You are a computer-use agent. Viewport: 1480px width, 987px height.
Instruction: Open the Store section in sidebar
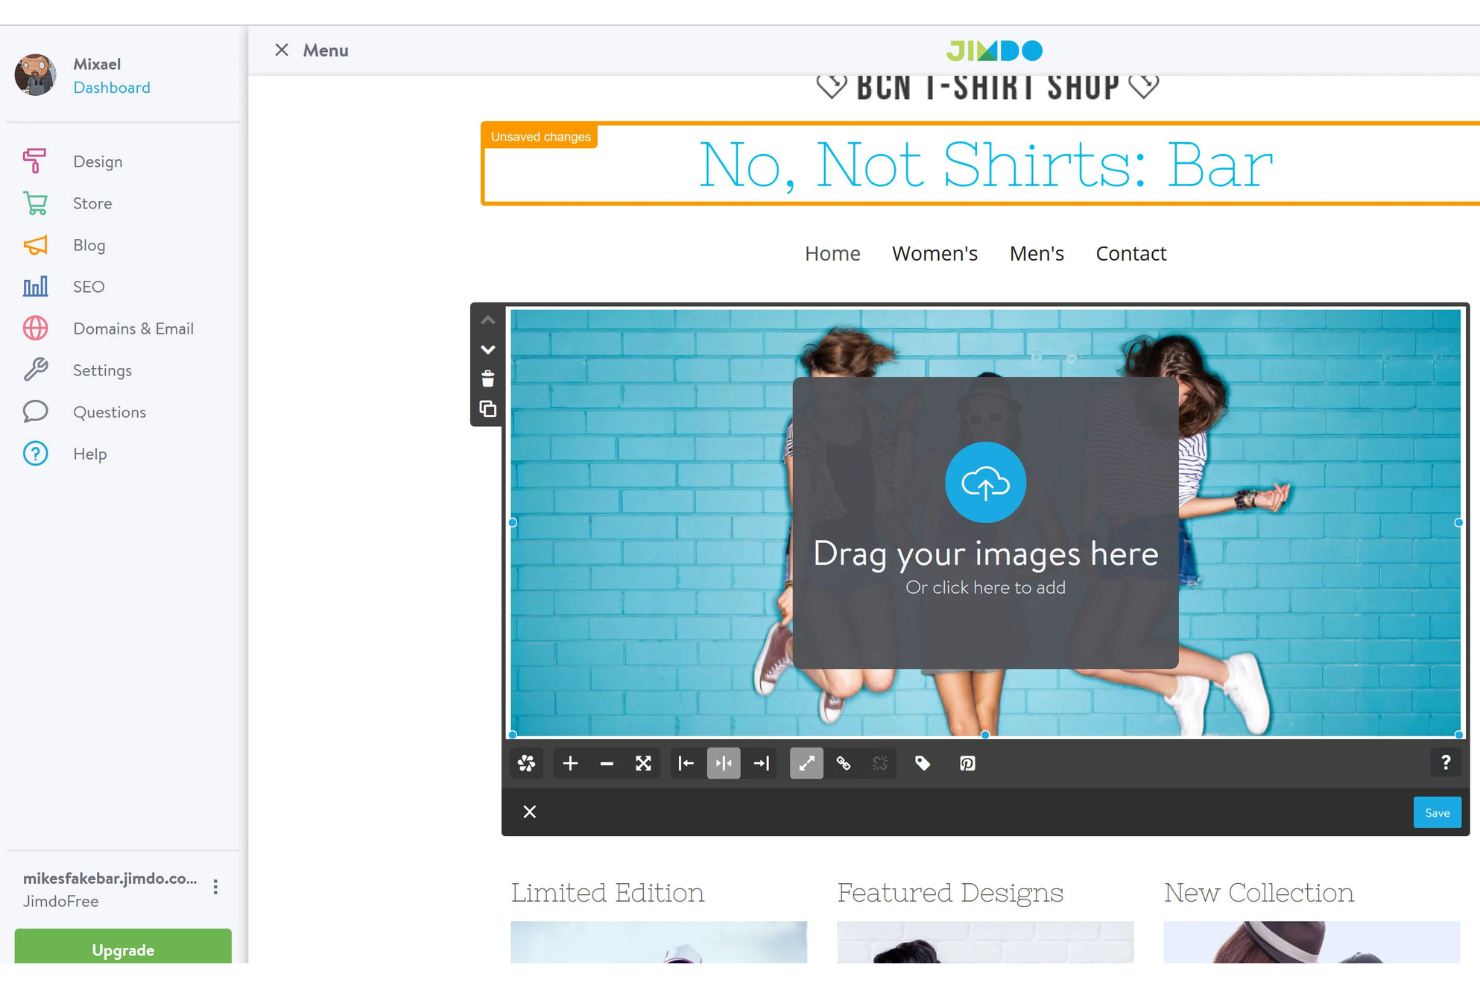point(92,203)
